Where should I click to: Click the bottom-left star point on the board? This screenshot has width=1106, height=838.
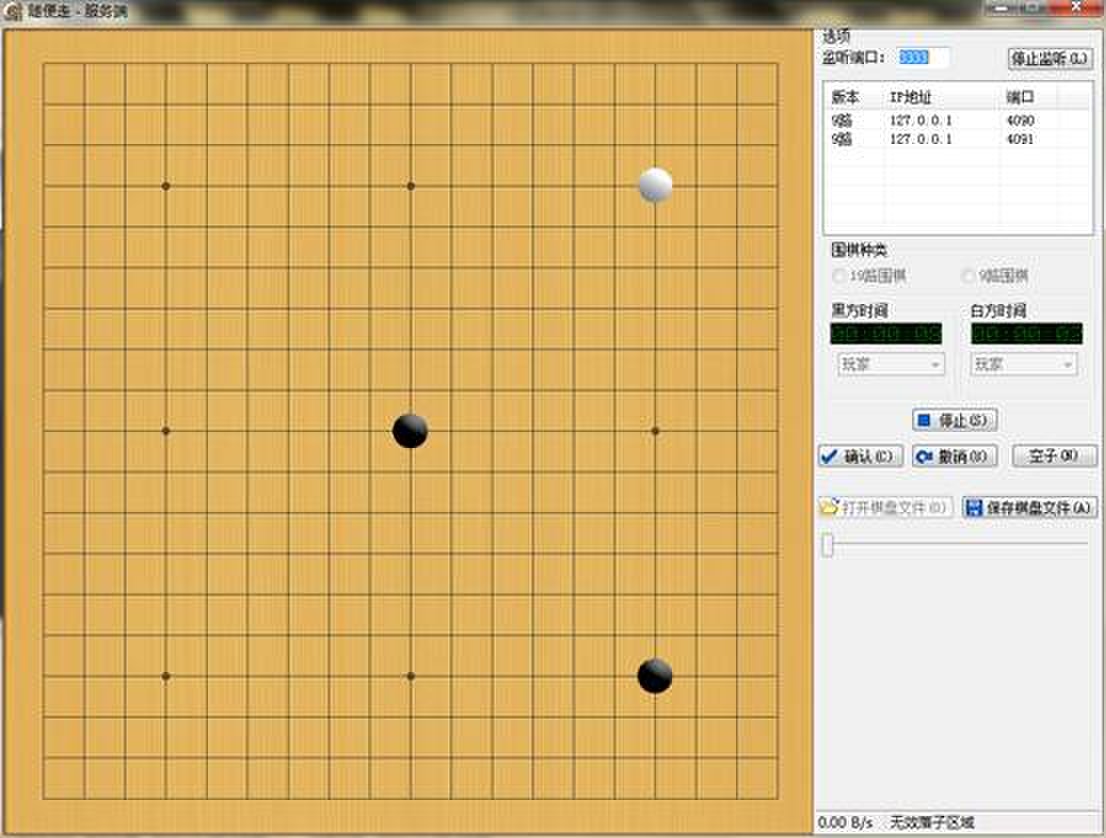pos(166,677)
